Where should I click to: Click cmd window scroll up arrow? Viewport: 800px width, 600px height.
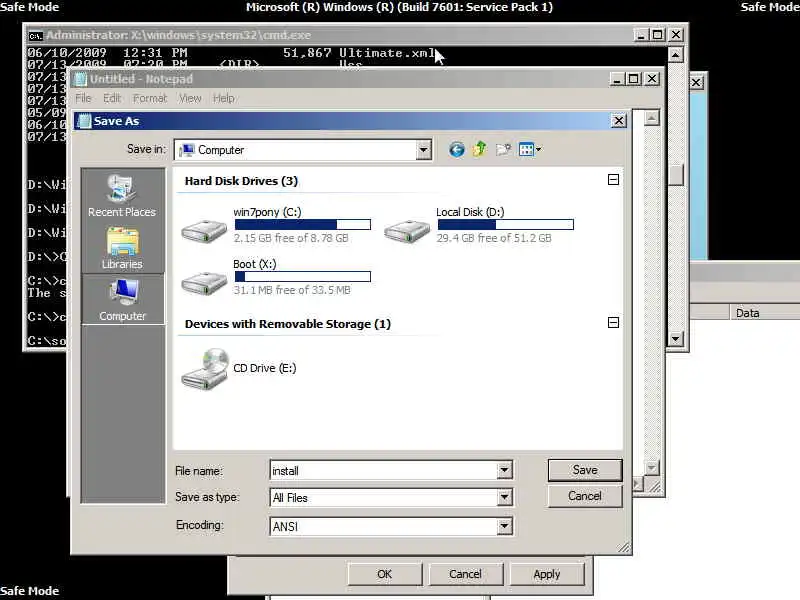[676, 55]
